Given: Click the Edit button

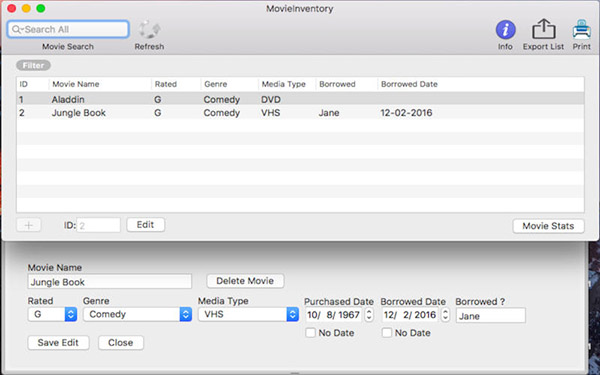Looking at the screenshot, I should click(146, 225).
